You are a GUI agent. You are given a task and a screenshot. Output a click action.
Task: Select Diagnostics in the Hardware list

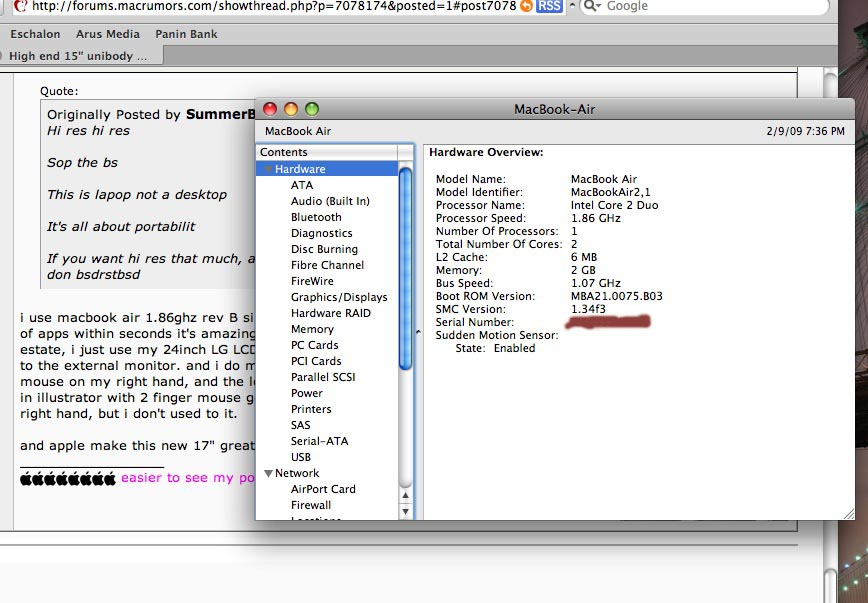322,233
